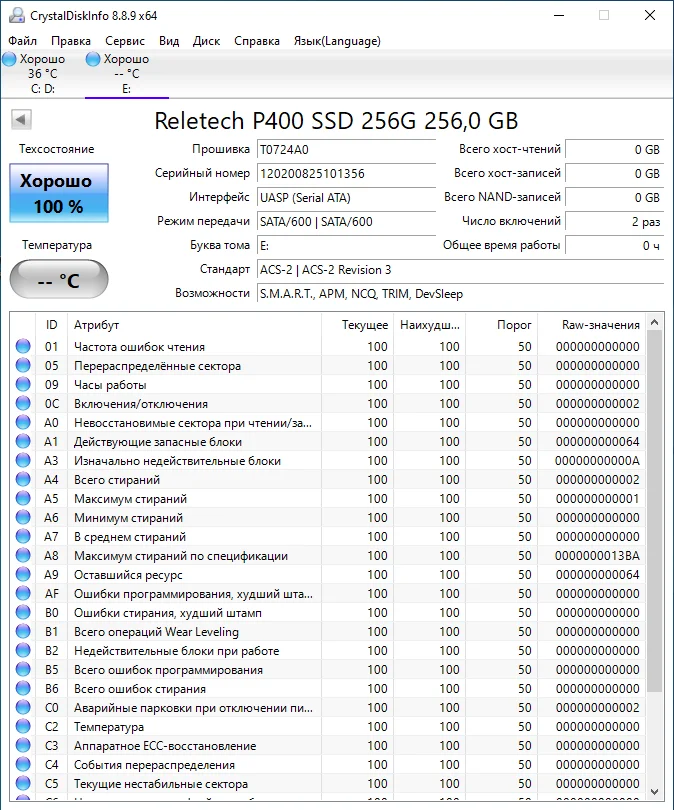Screen dimensions: 674x810
Task: Click the interface field UASP (Serial ATA)
Action: tap(347, 197)
